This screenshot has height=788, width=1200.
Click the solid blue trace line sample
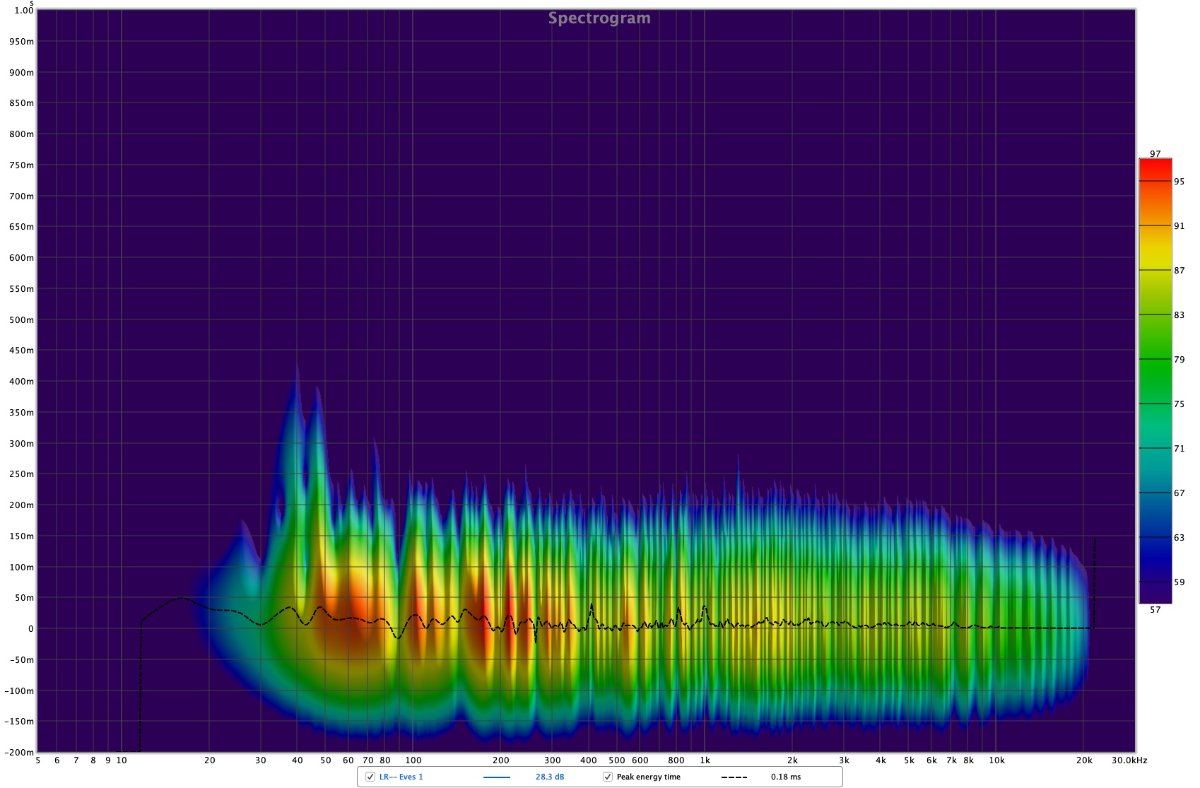click(x=496, y=776)
